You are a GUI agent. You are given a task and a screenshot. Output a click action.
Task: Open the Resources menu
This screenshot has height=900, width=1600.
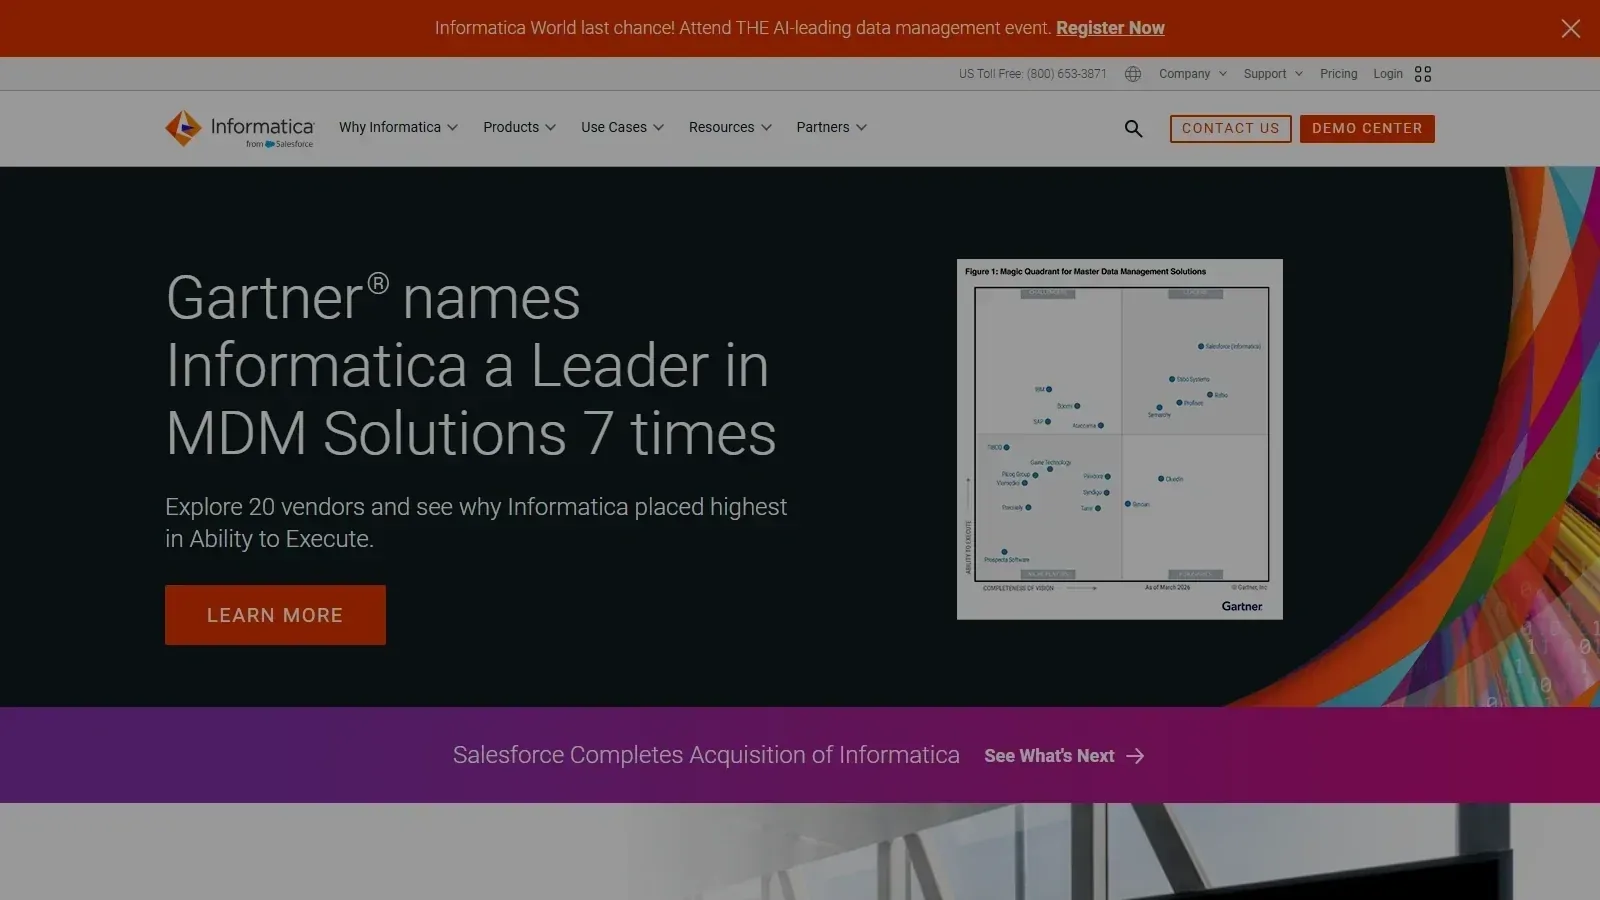[x=730, y=127]
